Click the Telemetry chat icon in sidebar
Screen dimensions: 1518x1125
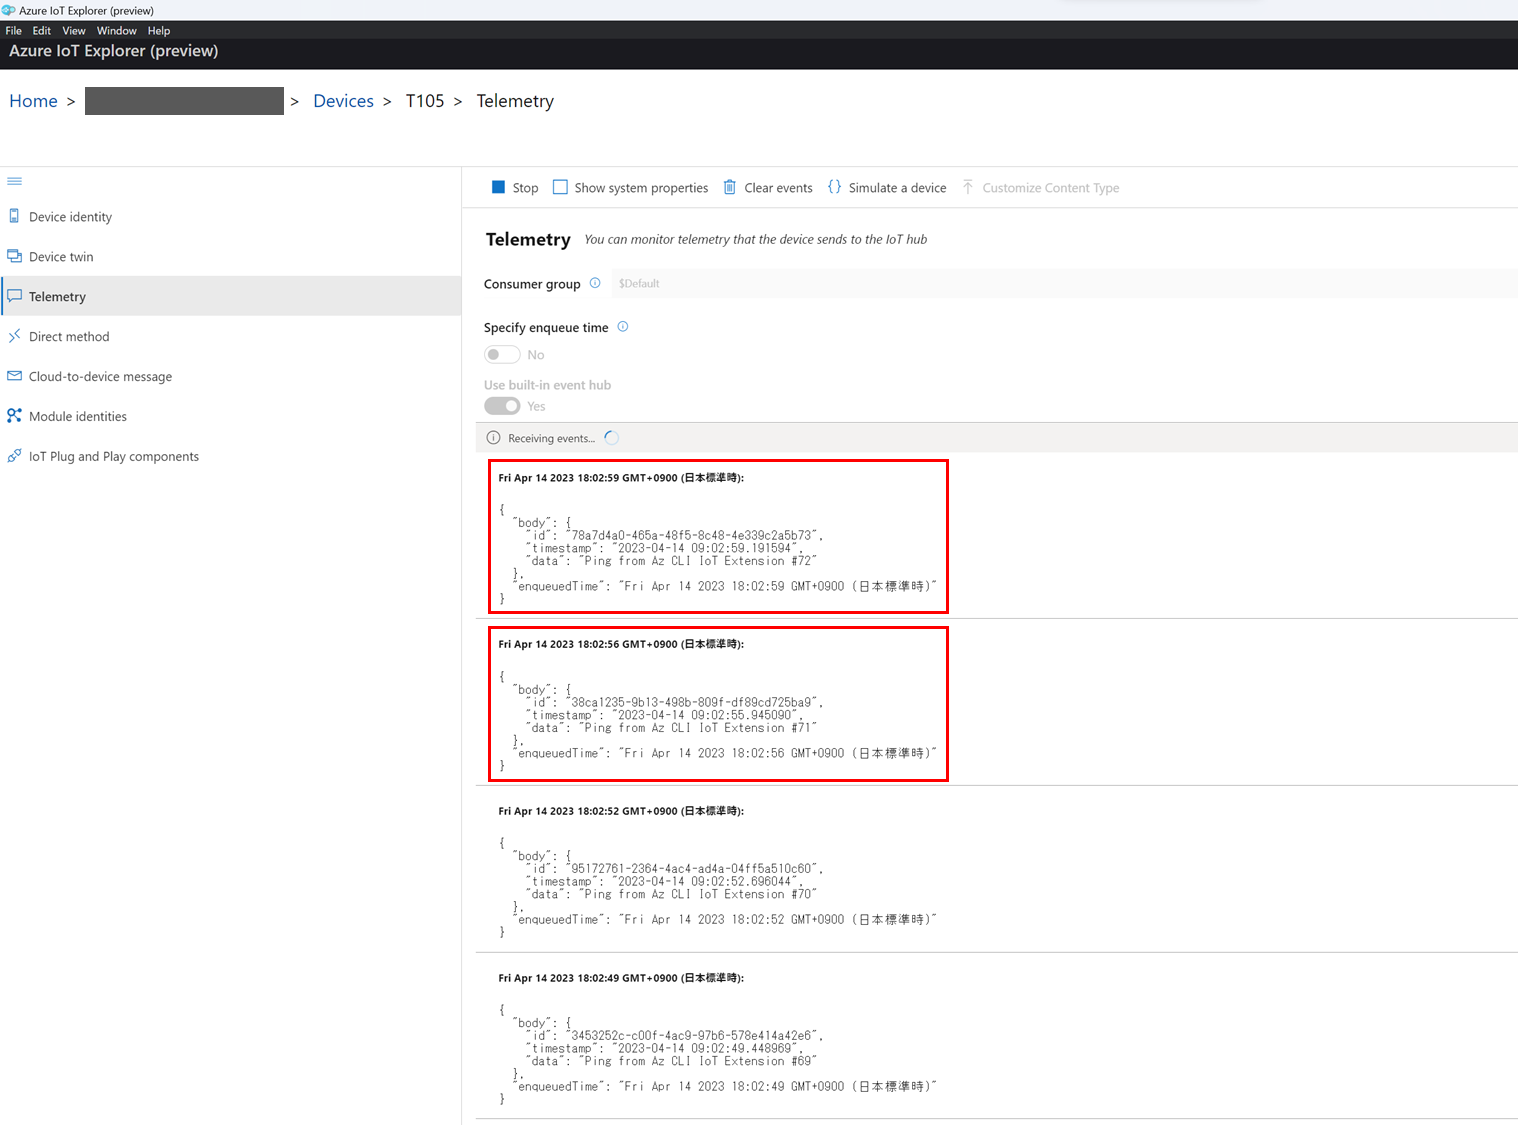tap(14, 296)
